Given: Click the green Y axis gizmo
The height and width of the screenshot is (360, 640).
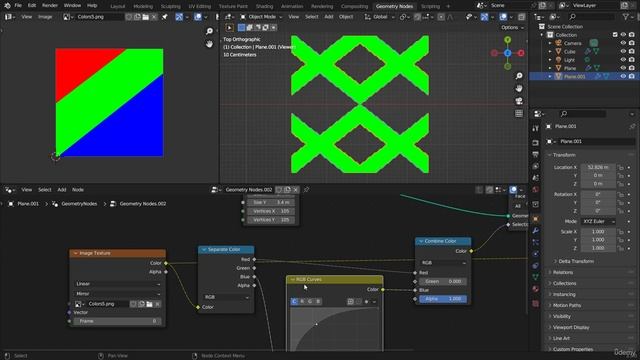Looking at the screenshot, I should point(508,40).
